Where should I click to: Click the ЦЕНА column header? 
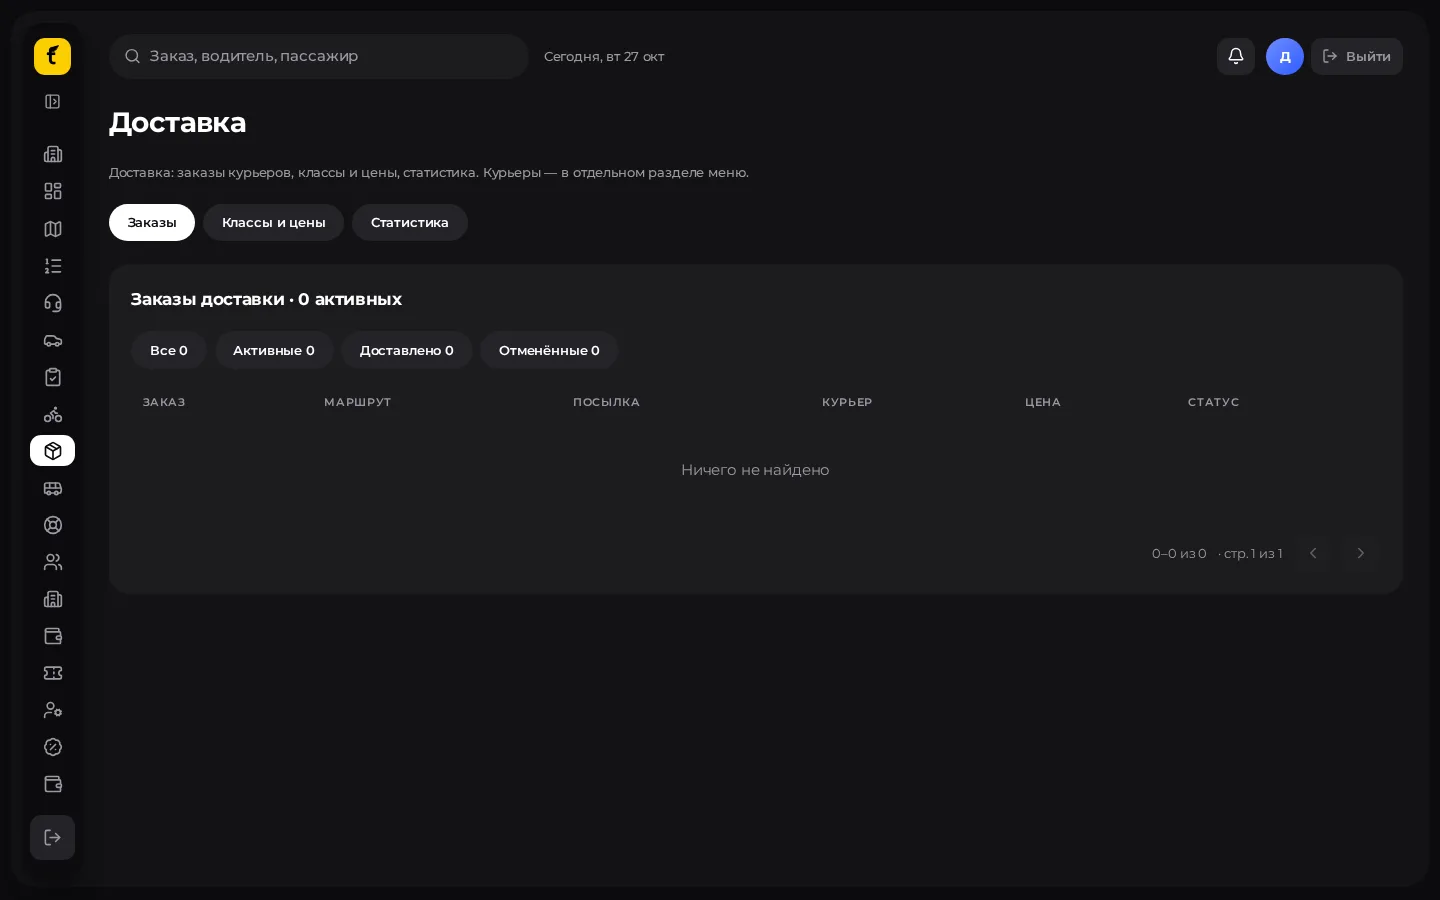[1043, 402]
